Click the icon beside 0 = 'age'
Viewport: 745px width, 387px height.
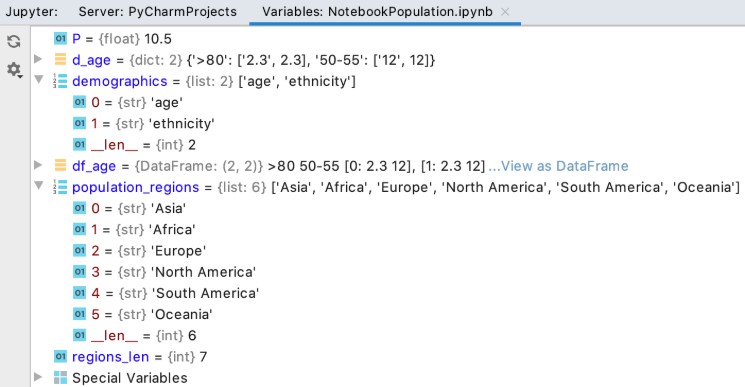[x=79, y=102]
